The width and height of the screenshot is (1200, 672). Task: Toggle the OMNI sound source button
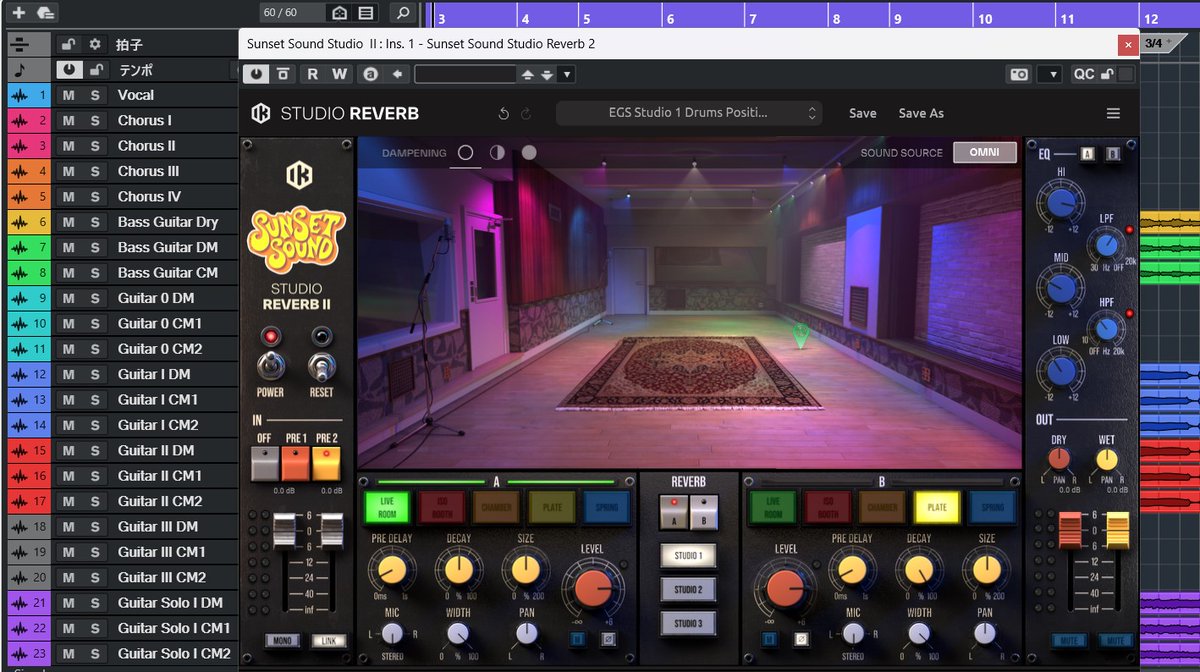tap(985, 152)
